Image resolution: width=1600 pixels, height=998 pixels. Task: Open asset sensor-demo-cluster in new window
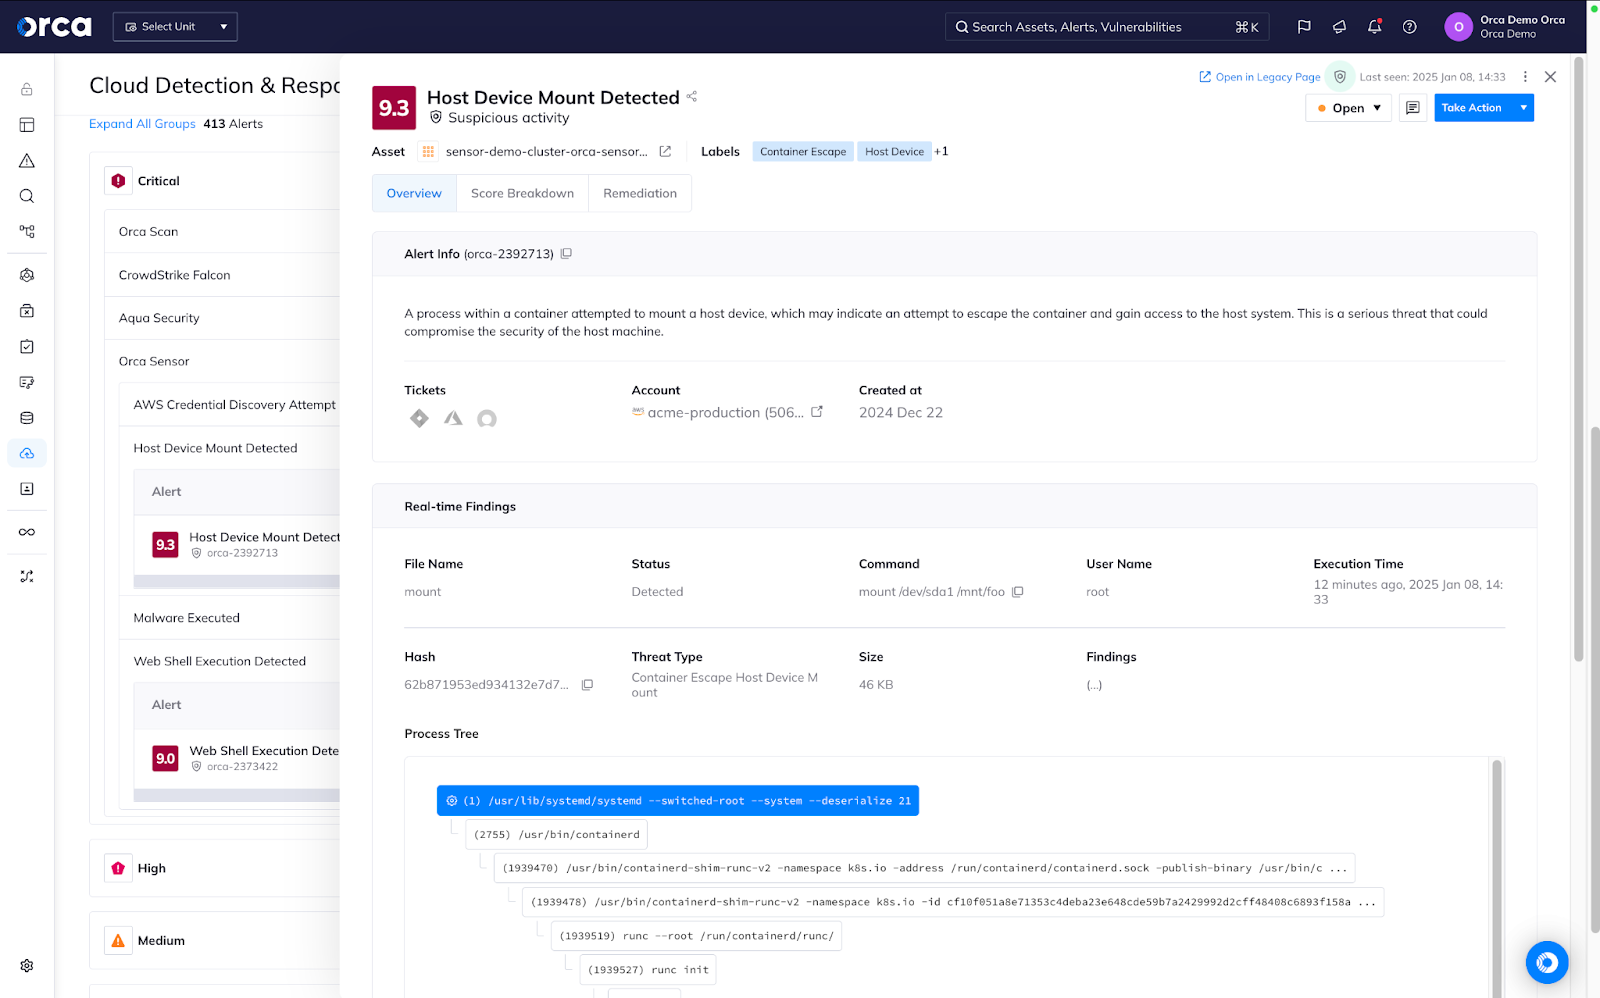point(665,152)
